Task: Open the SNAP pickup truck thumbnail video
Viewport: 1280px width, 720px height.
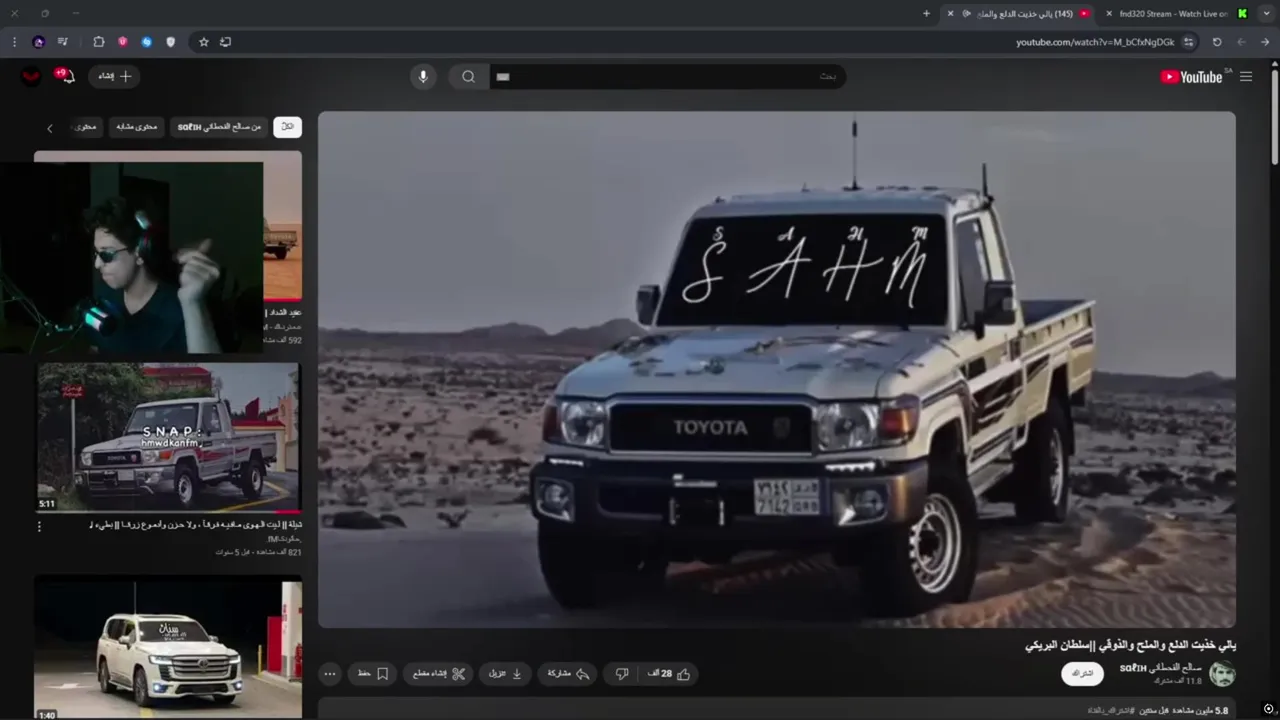Action: [168, 437]
